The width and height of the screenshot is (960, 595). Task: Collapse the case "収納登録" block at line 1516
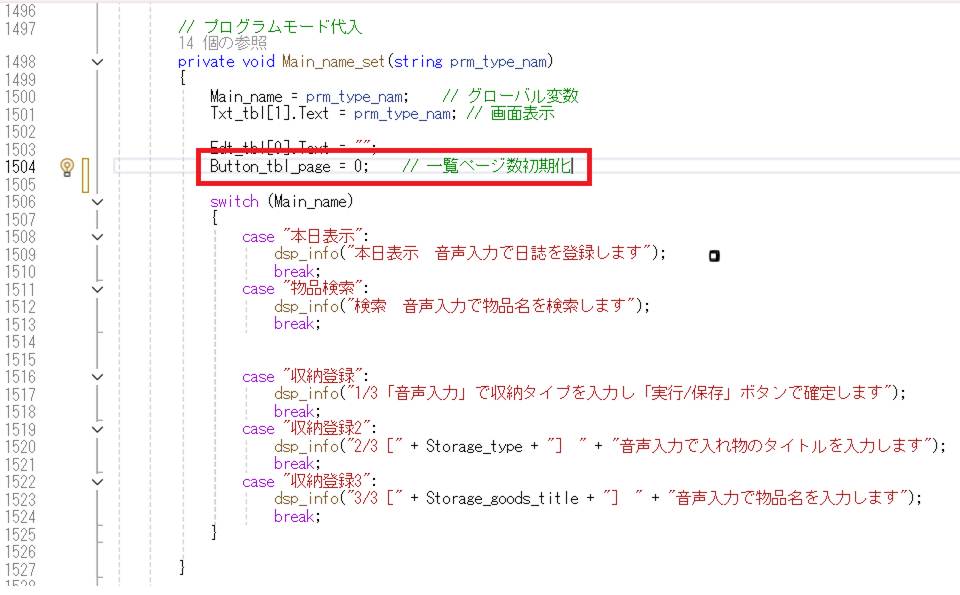[97, 377]
